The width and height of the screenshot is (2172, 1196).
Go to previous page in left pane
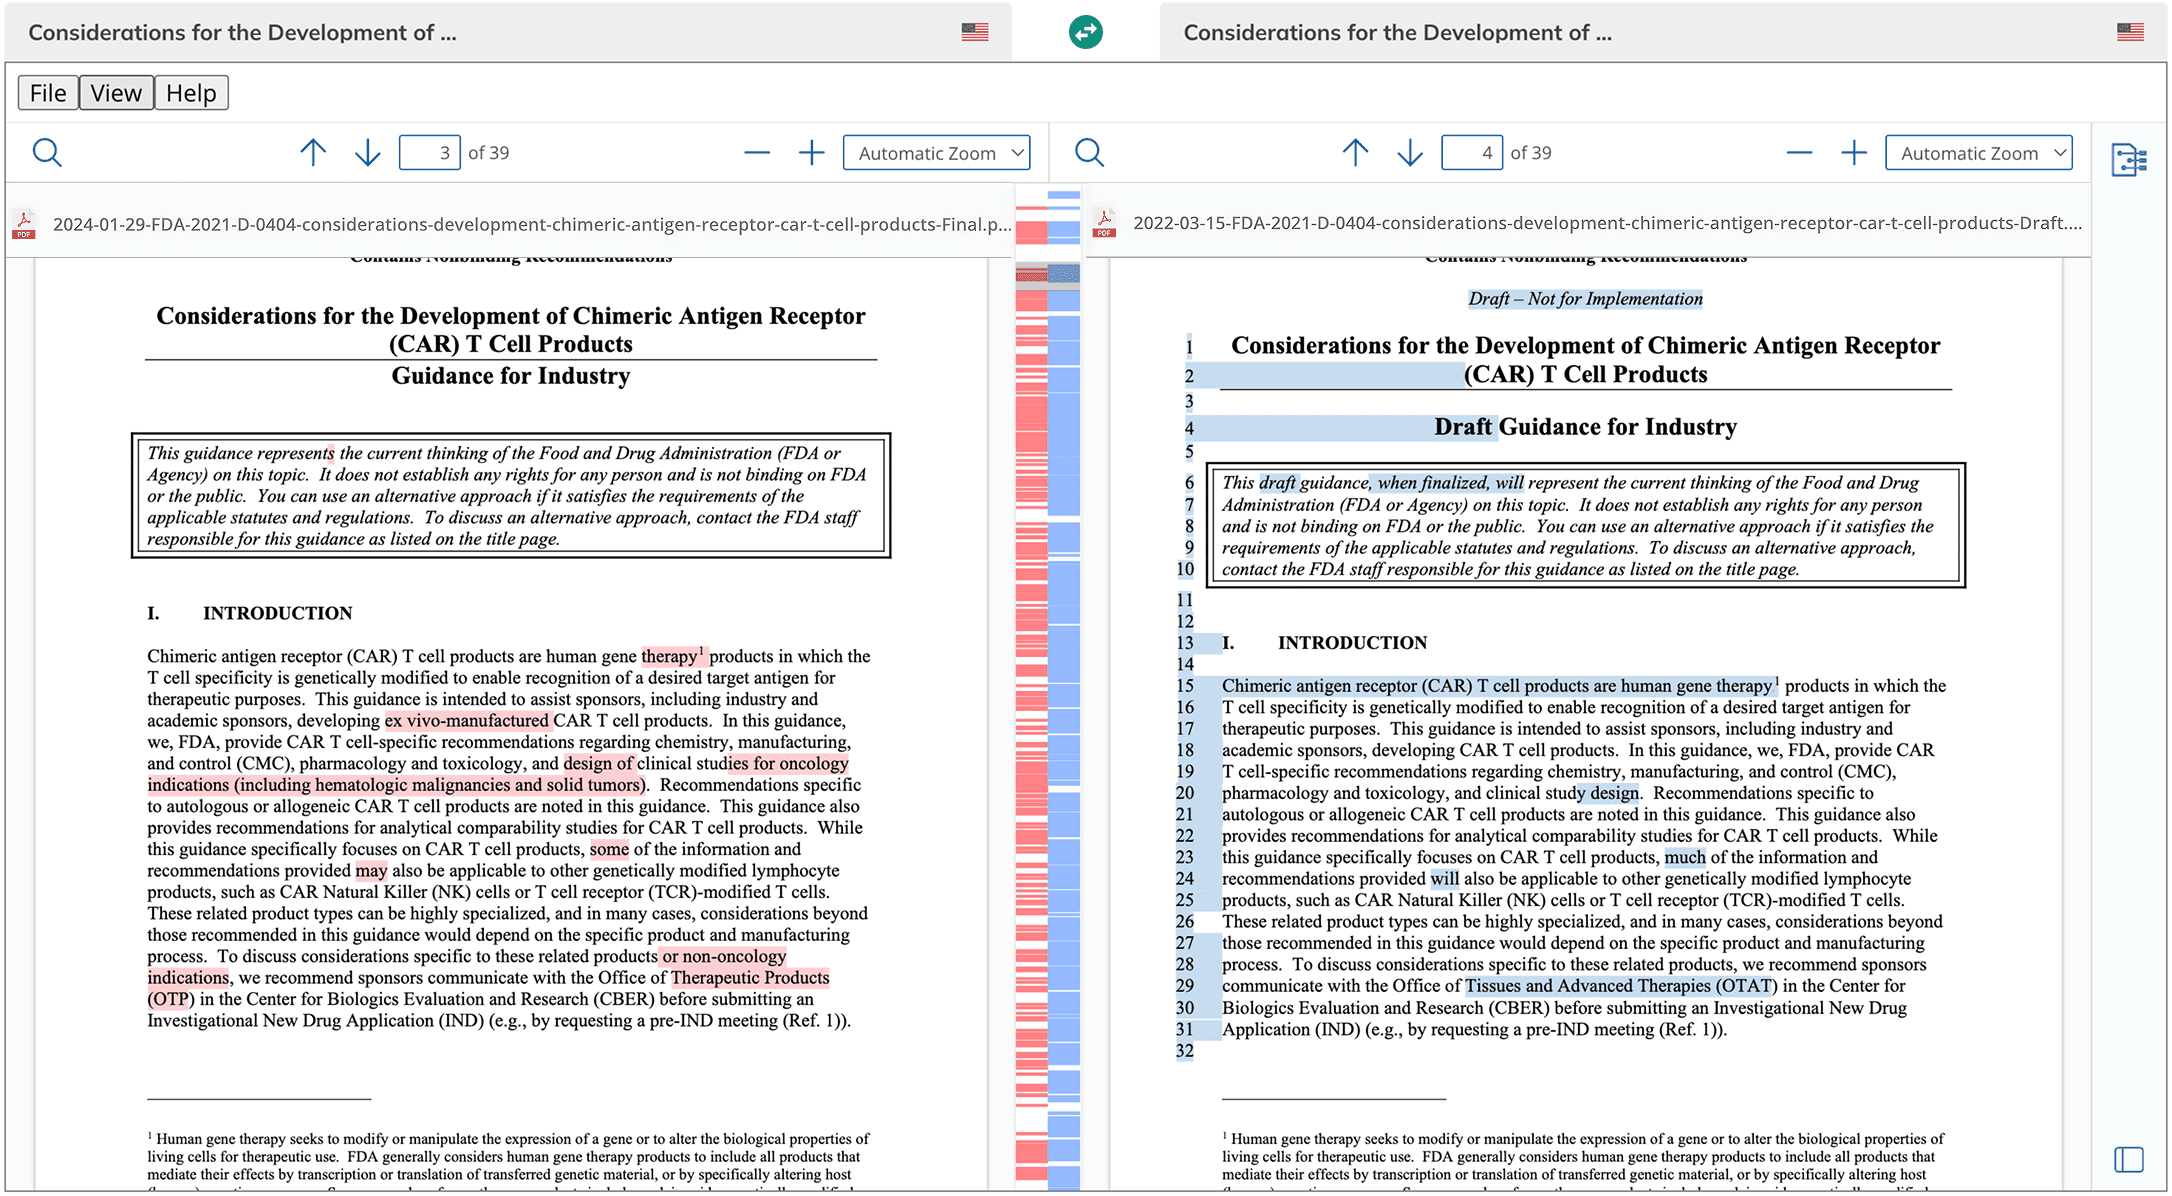[313, 153]
